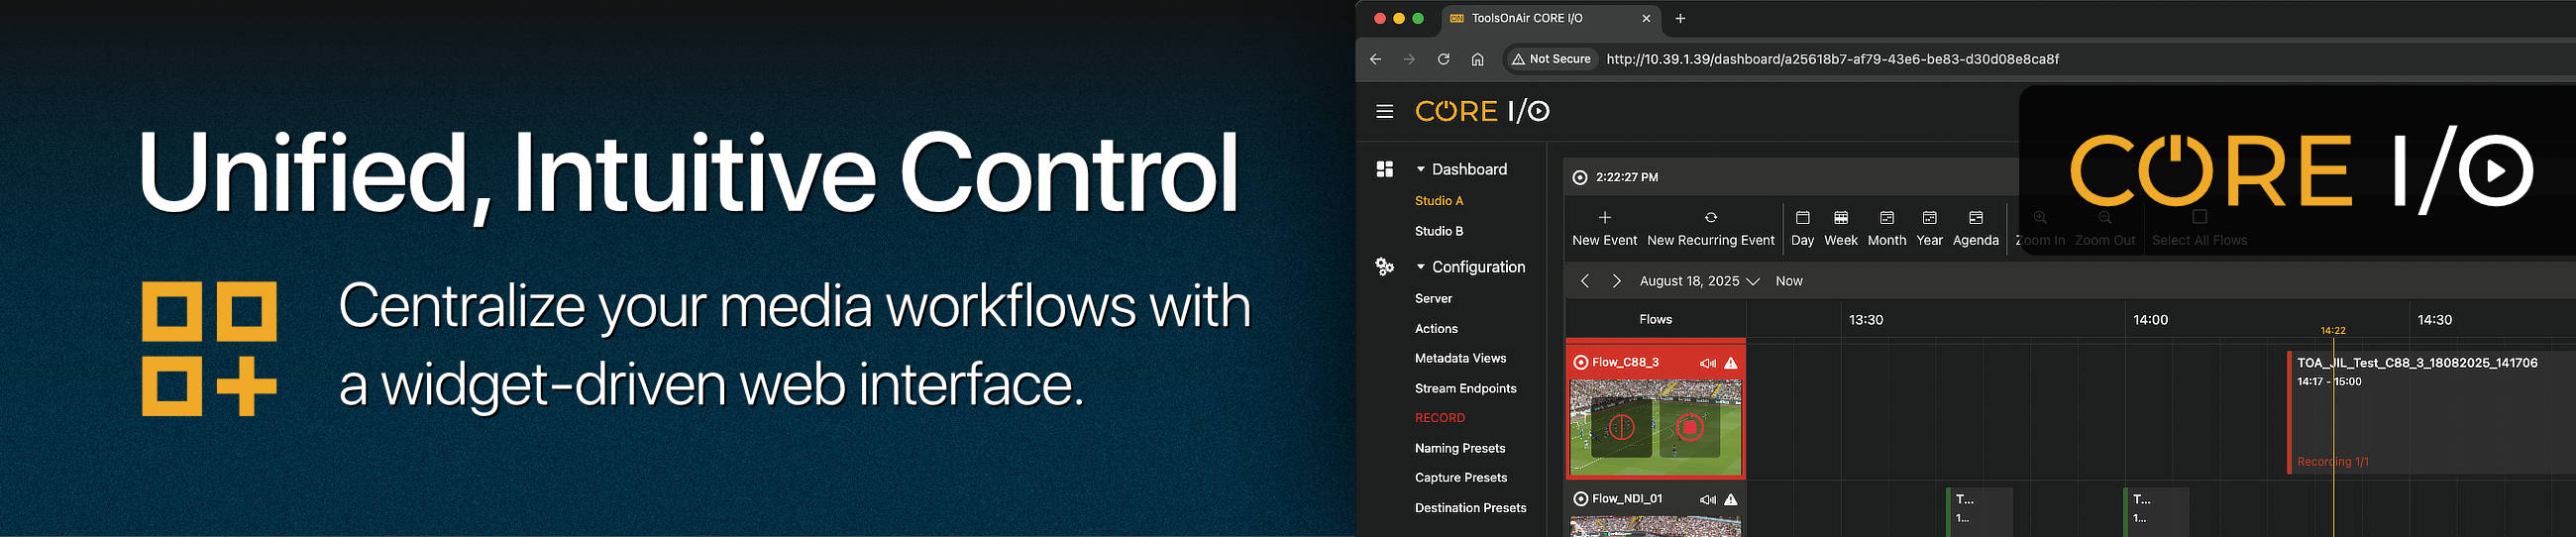Toggle audio speaker on Flow_C88_3
2576x537 pixels.
[1707, 363]
